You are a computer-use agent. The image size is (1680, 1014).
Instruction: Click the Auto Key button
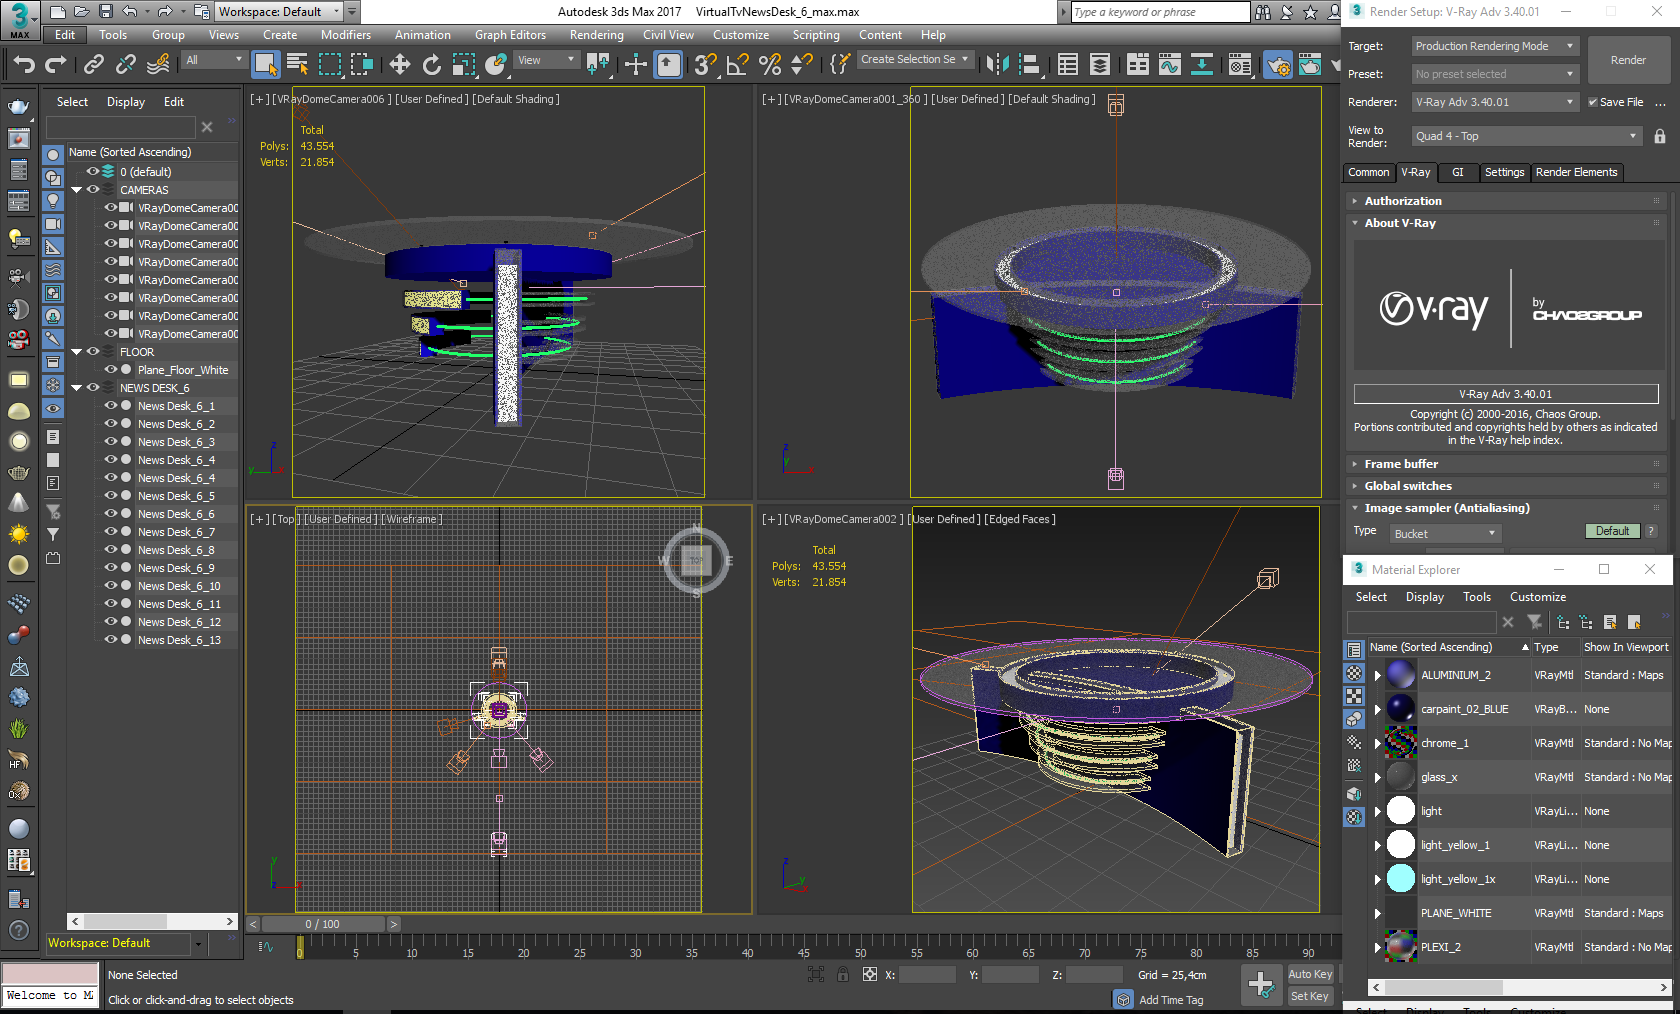click(1309, 974)
